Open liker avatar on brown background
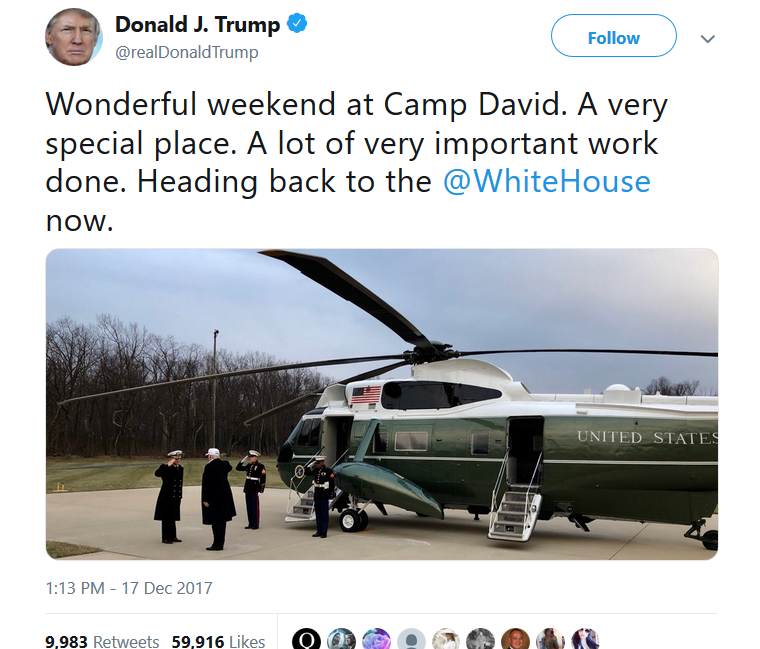Viewport: 760px width, 649px height. pos(516,639)
